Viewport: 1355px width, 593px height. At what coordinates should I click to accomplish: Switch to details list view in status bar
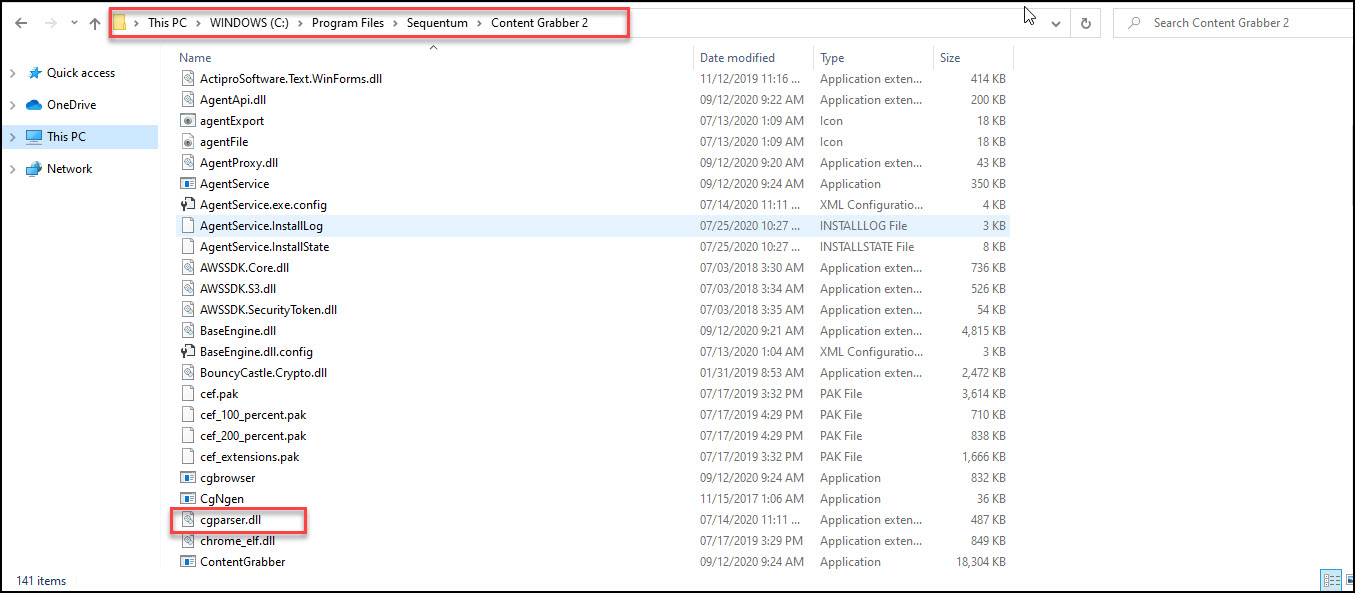[x=1331, y=580]
